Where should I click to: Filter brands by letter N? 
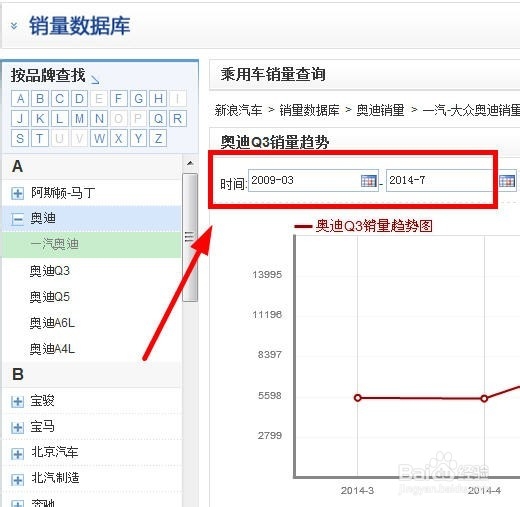99,118
